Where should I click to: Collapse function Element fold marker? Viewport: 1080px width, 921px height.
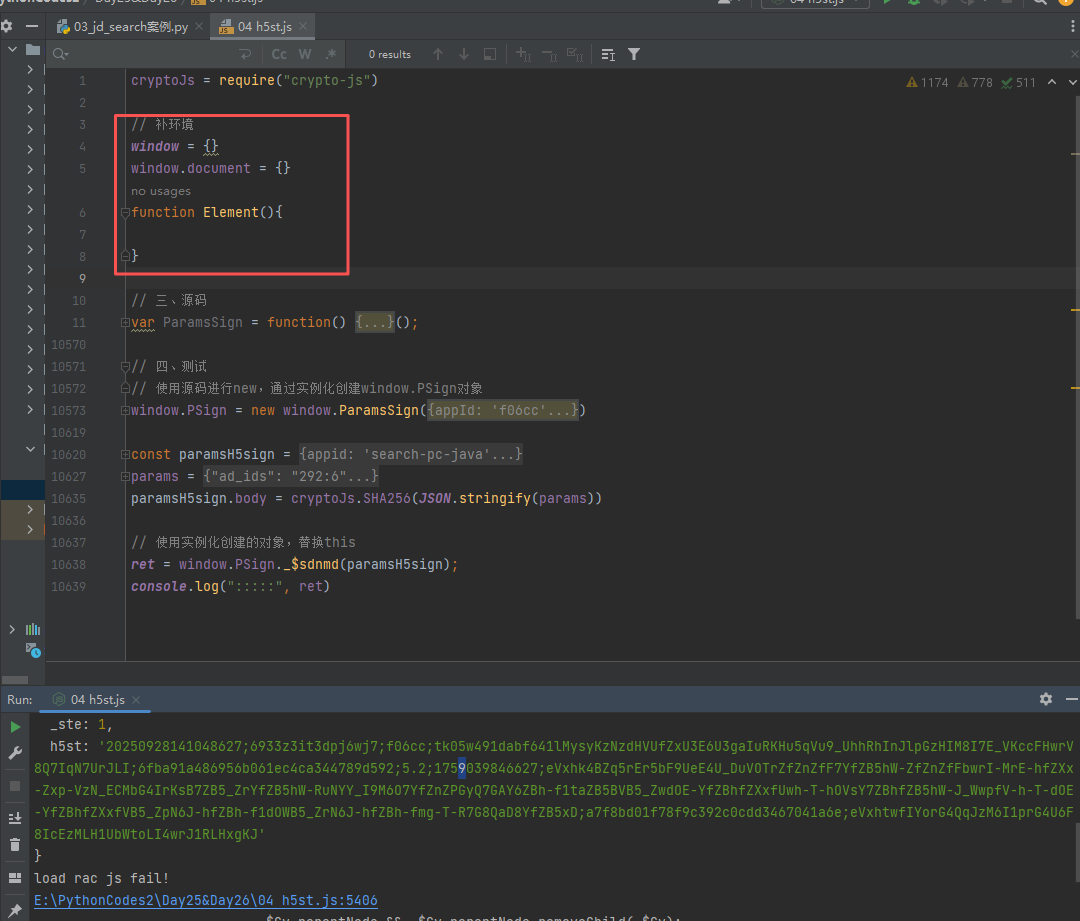coord(125,213)
